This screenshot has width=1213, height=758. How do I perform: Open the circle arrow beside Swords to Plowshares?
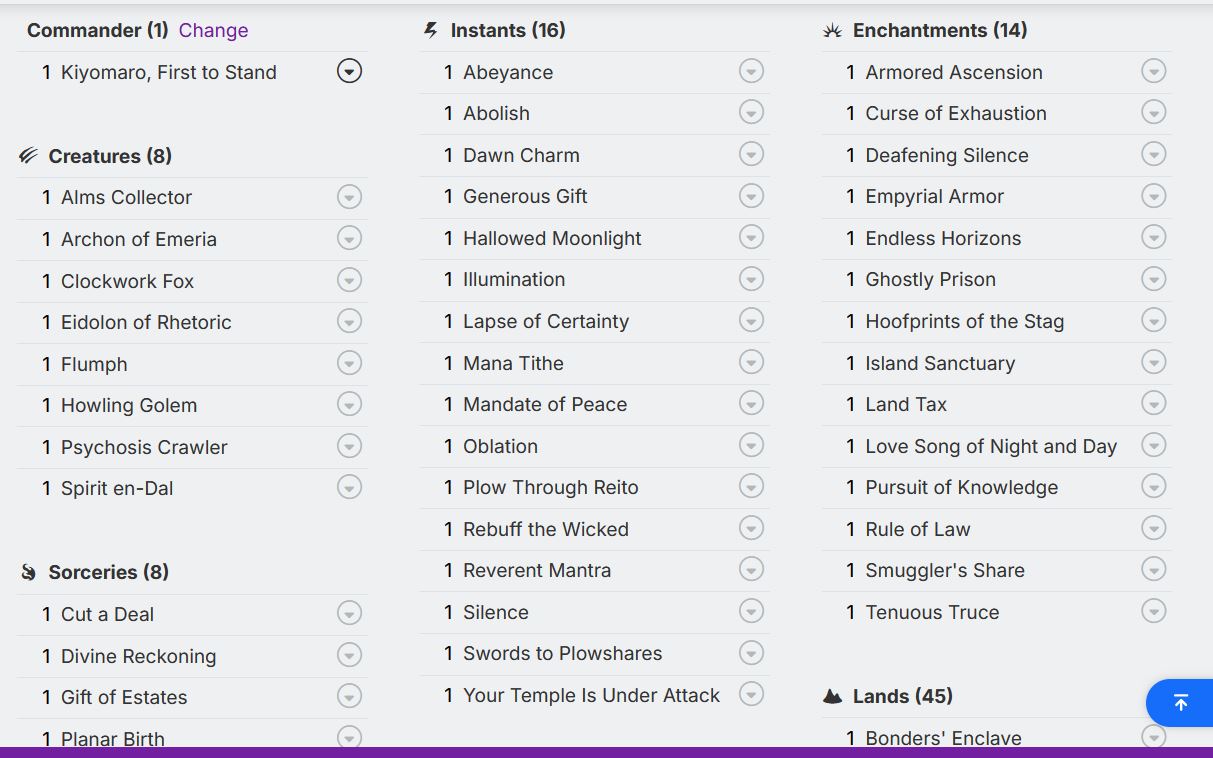click(x=751, y=653)
